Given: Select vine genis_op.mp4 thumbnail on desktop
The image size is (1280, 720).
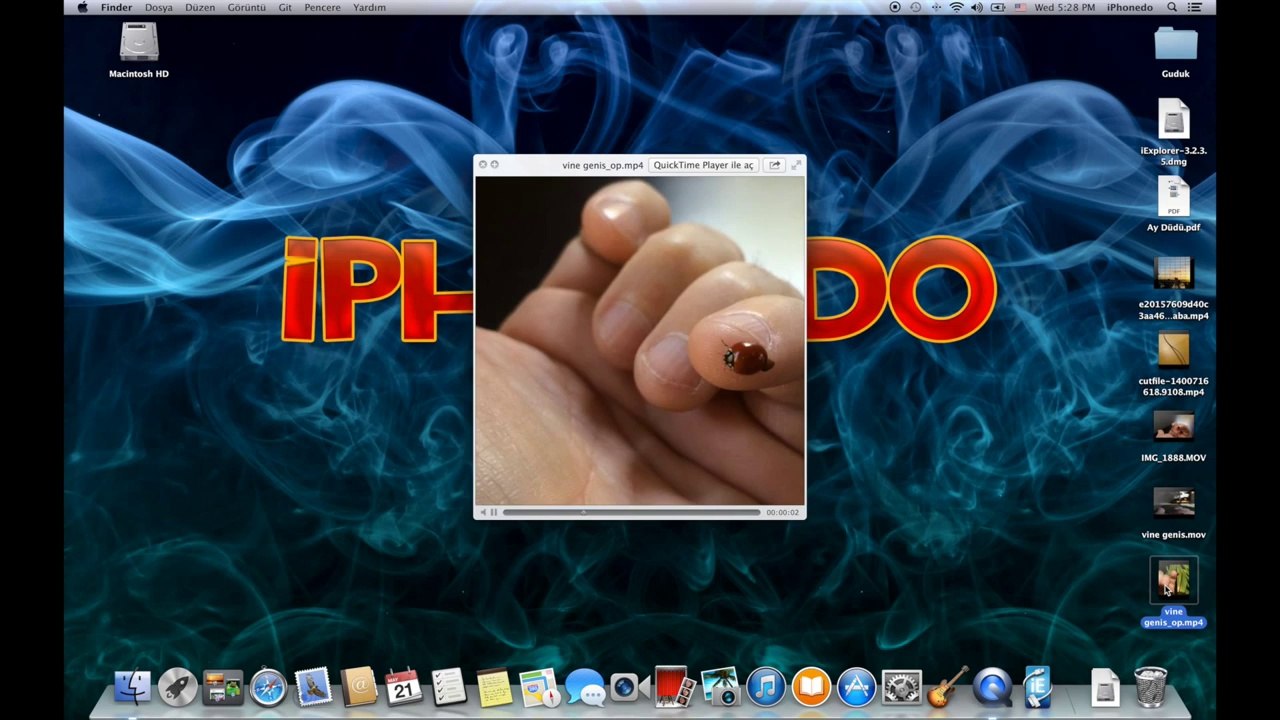Looking at the screenshot, I should (1174, 580).
